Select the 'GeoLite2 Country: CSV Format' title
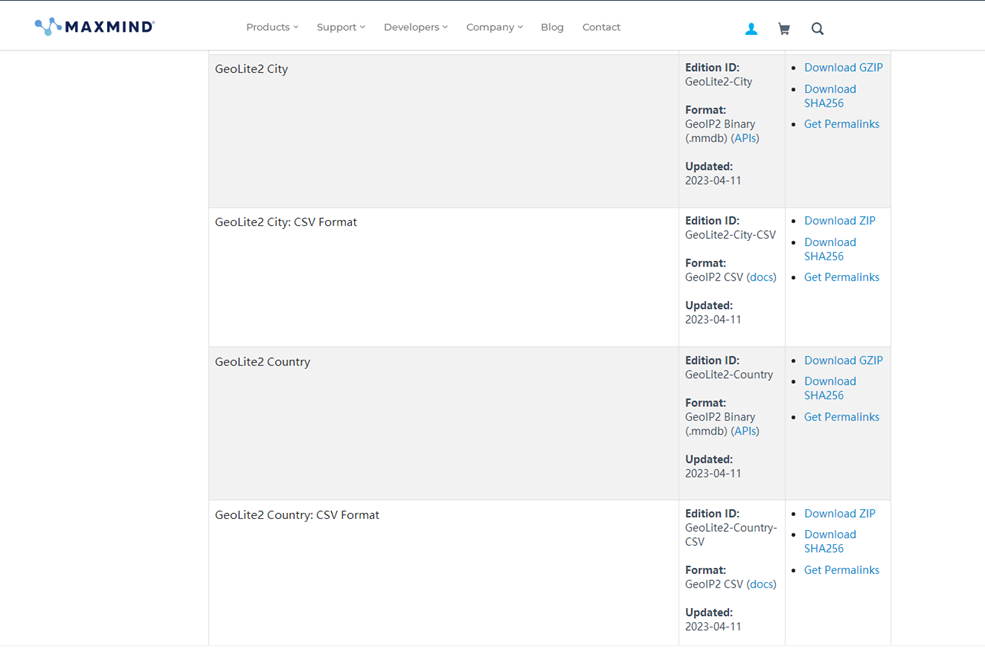985x649 pixels. pos(297,515)
